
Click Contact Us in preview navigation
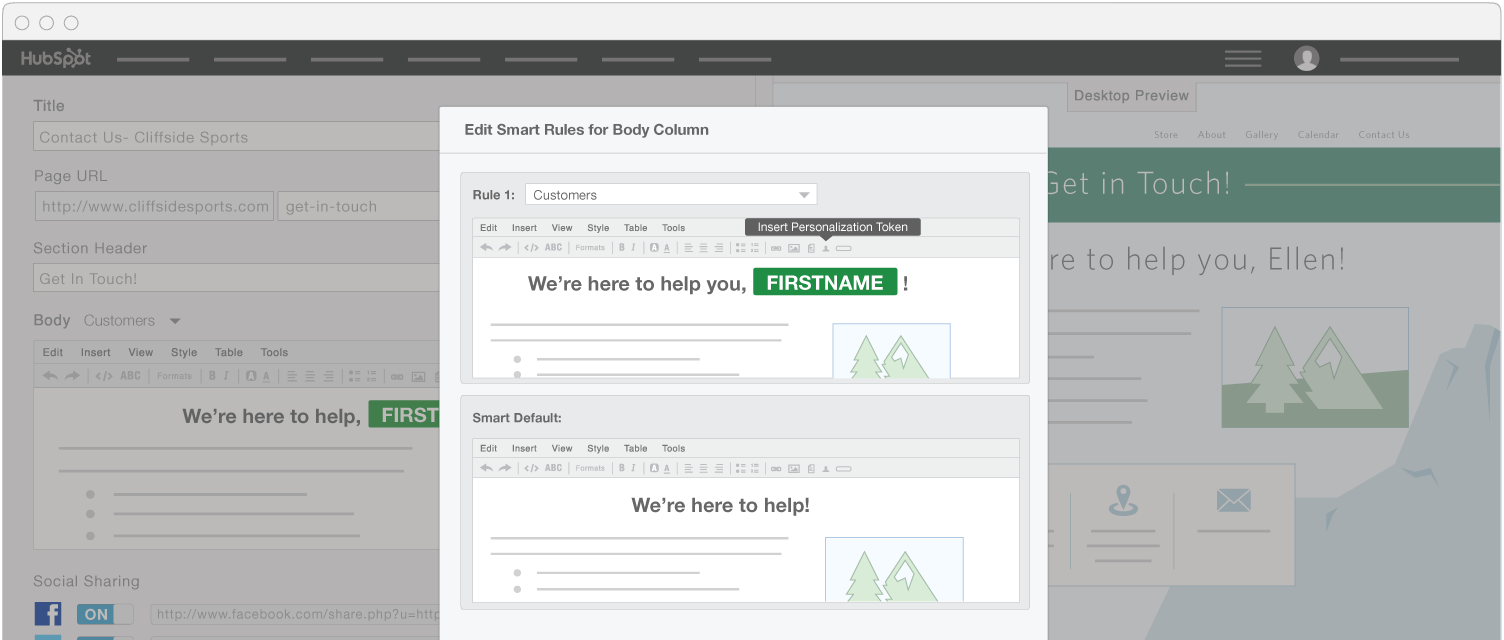(x=1384, y=134)
